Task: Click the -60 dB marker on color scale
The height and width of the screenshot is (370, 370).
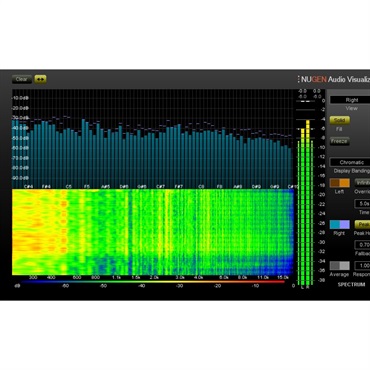Action: [x=65, y=286]
